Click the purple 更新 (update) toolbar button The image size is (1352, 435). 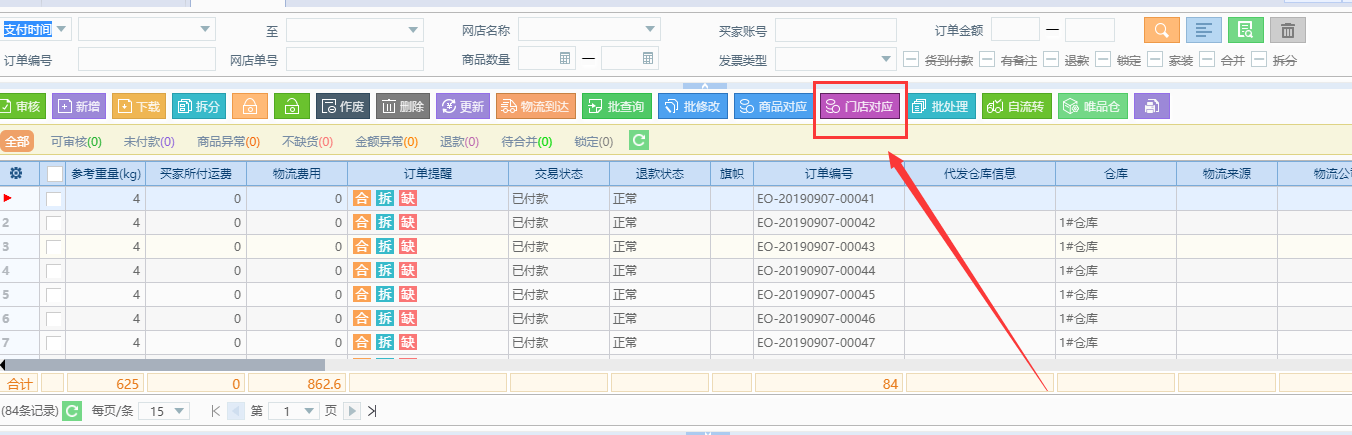tap(463, 106)
